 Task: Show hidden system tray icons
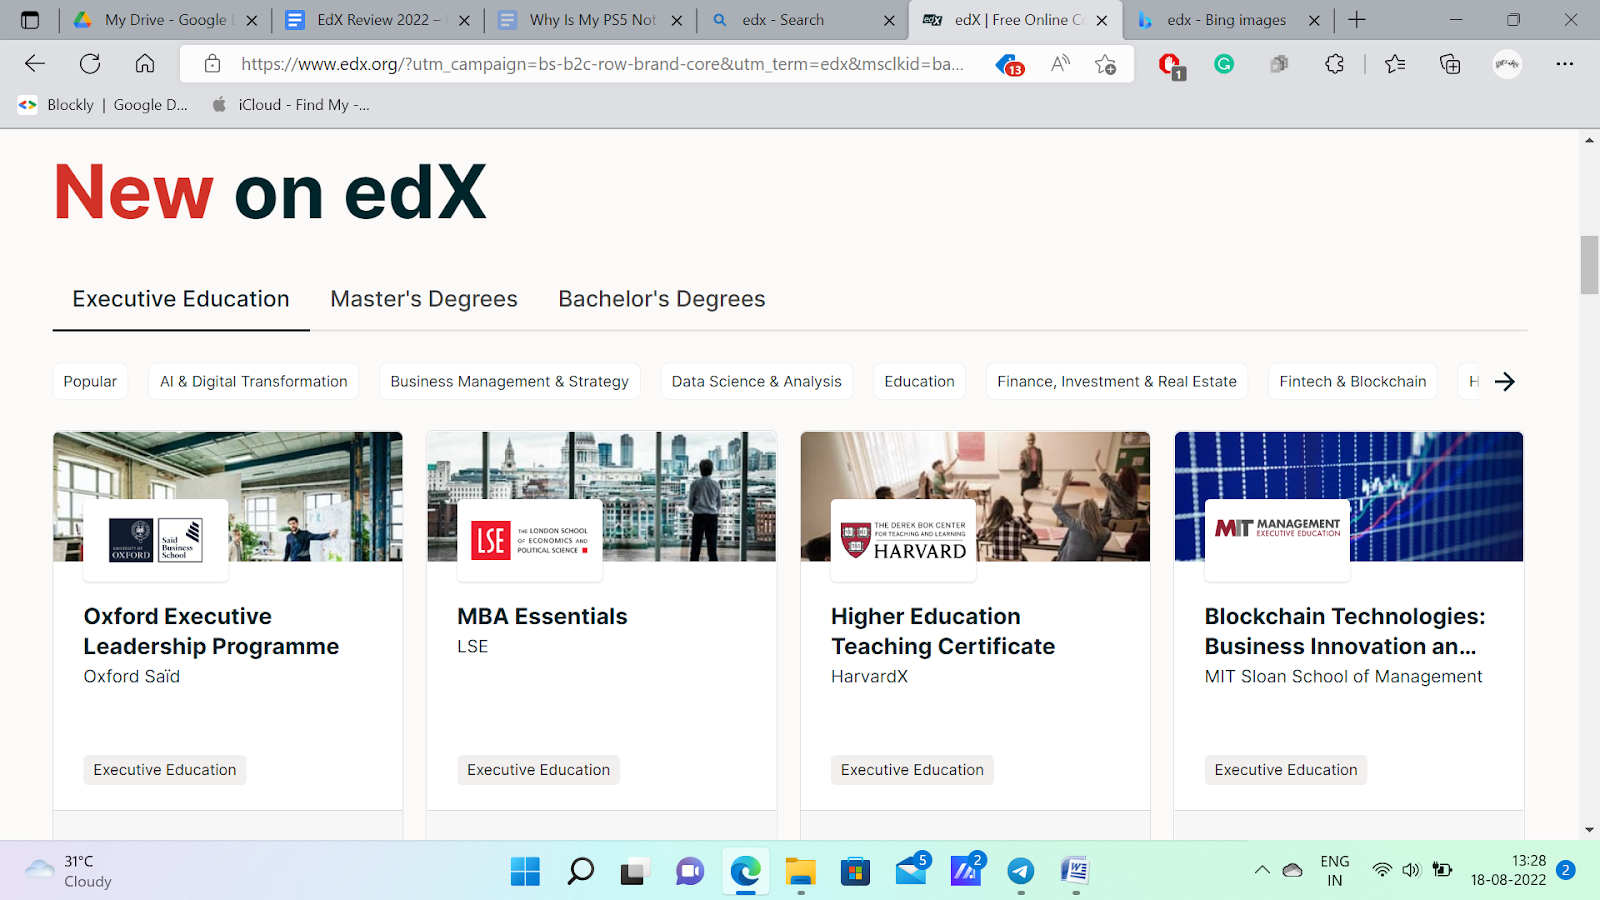(1262, 870)
